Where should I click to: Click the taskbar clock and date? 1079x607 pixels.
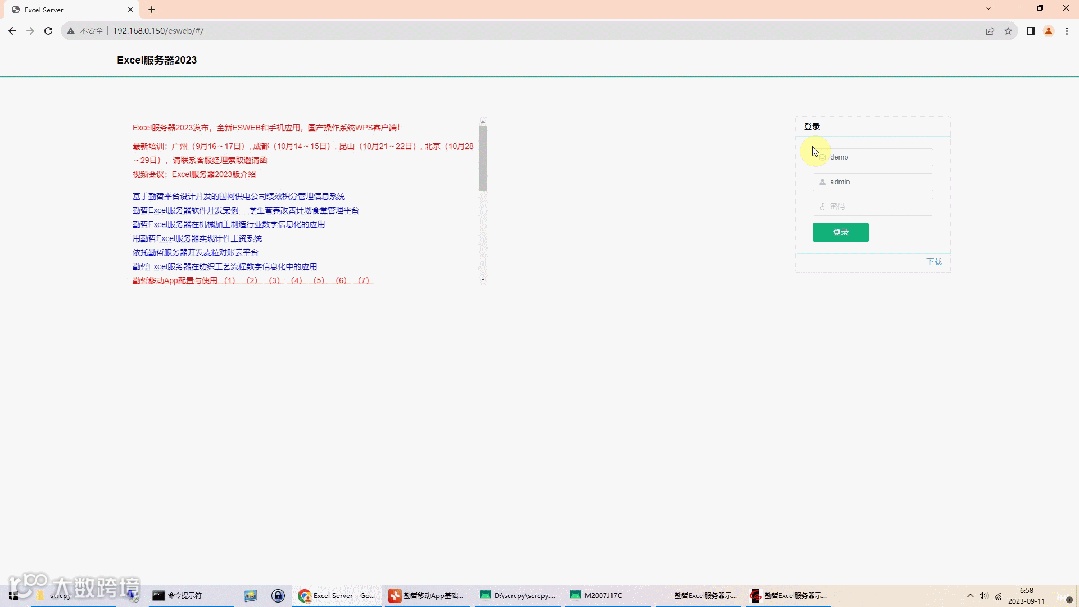[1027, 596]
